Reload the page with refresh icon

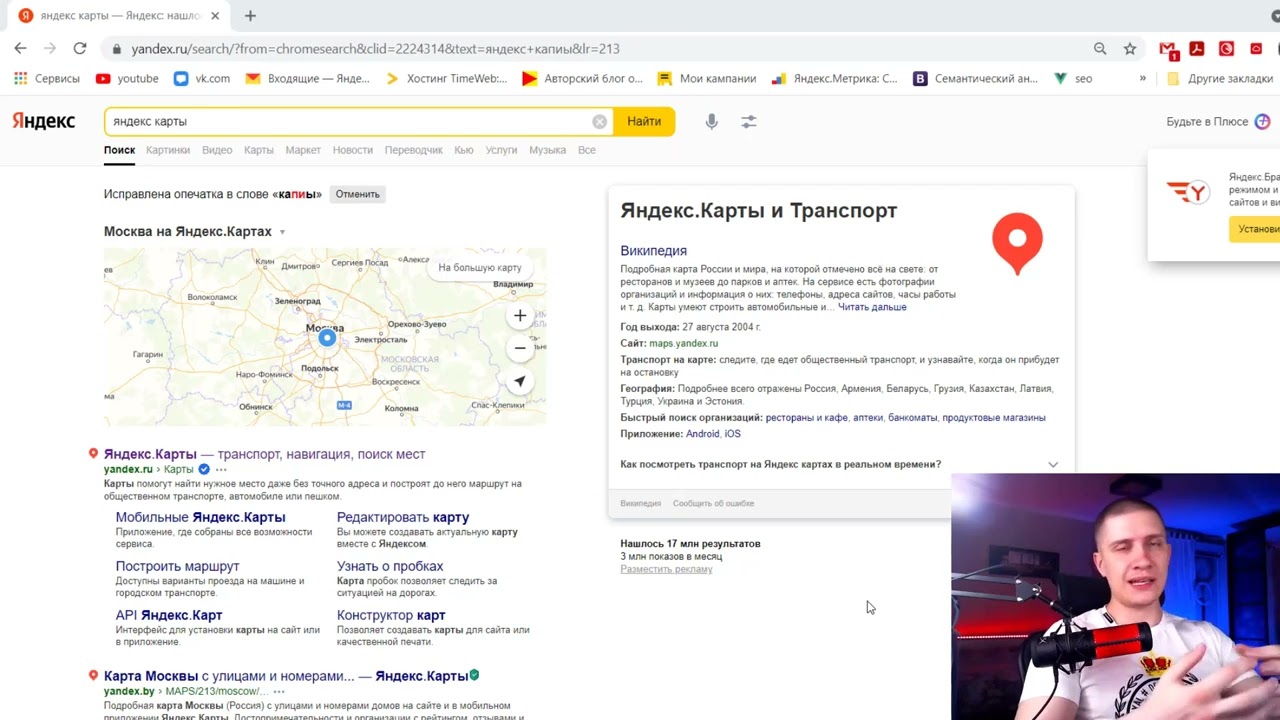(80, 48)
